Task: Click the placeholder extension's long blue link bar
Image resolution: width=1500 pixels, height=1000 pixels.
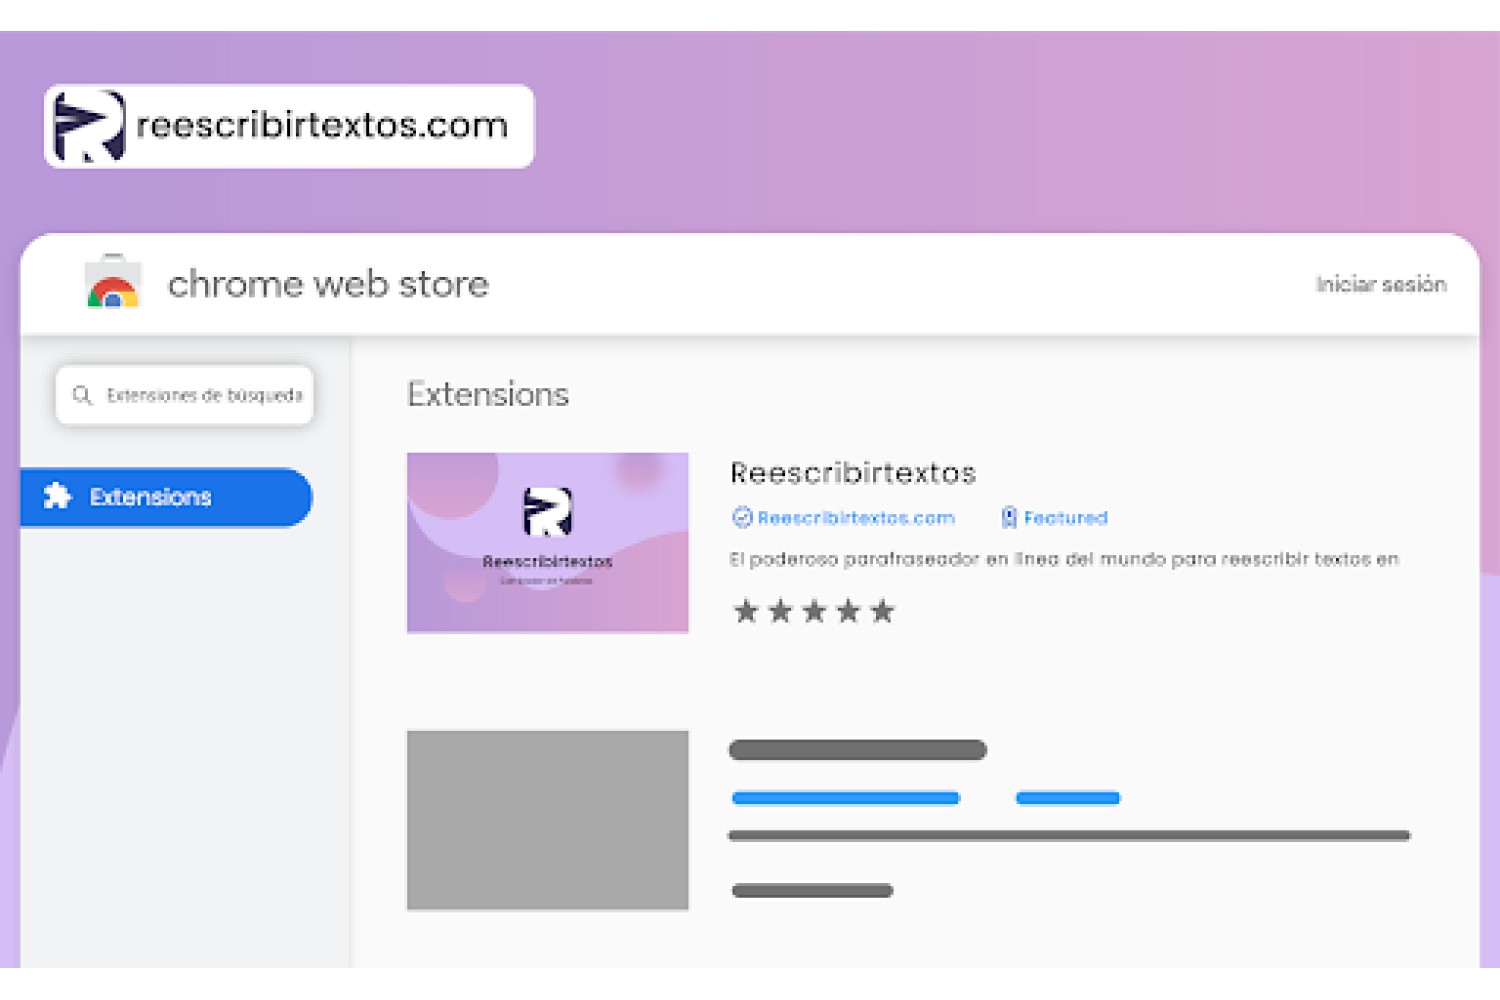Action: tap(846, 798)
